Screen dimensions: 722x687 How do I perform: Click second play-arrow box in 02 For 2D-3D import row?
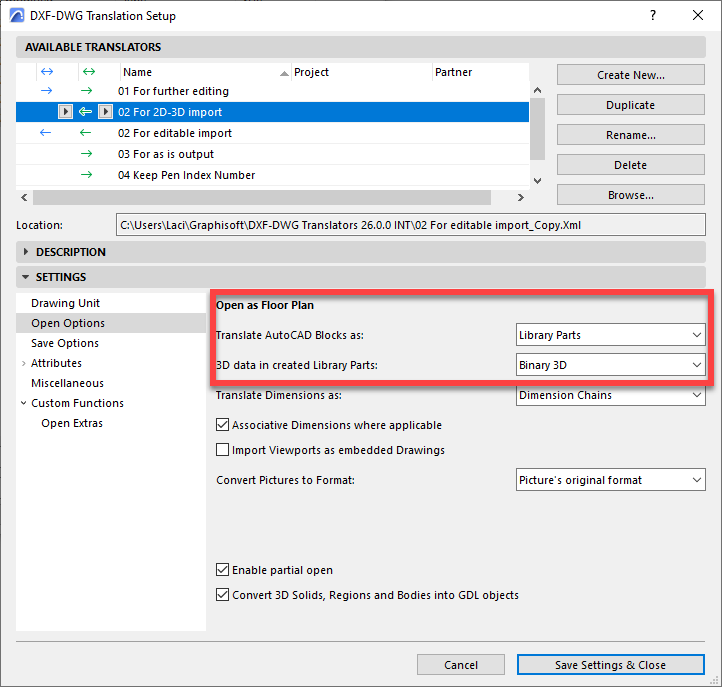(105, 111)
